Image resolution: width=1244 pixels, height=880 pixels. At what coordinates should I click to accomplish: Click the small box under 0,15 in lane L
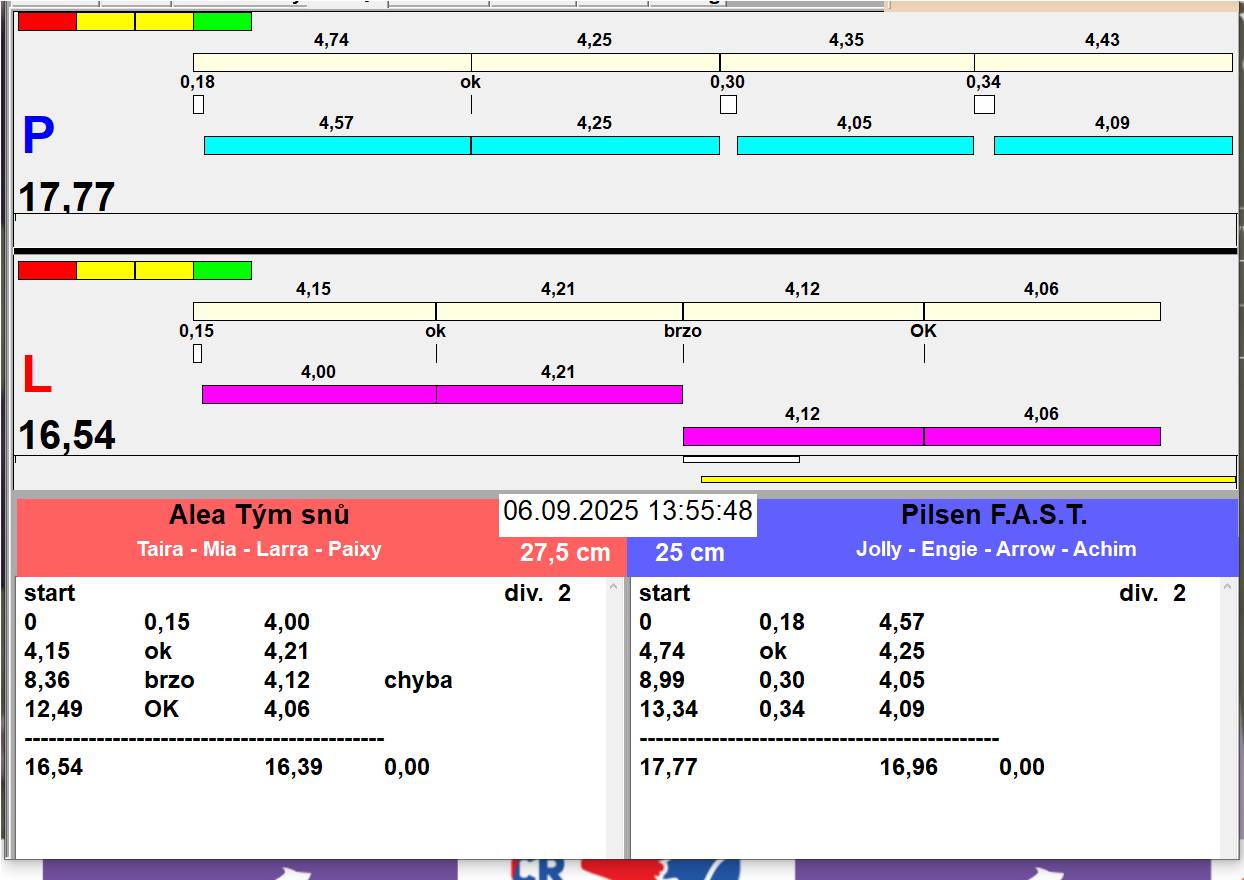[x=197, y=353]
